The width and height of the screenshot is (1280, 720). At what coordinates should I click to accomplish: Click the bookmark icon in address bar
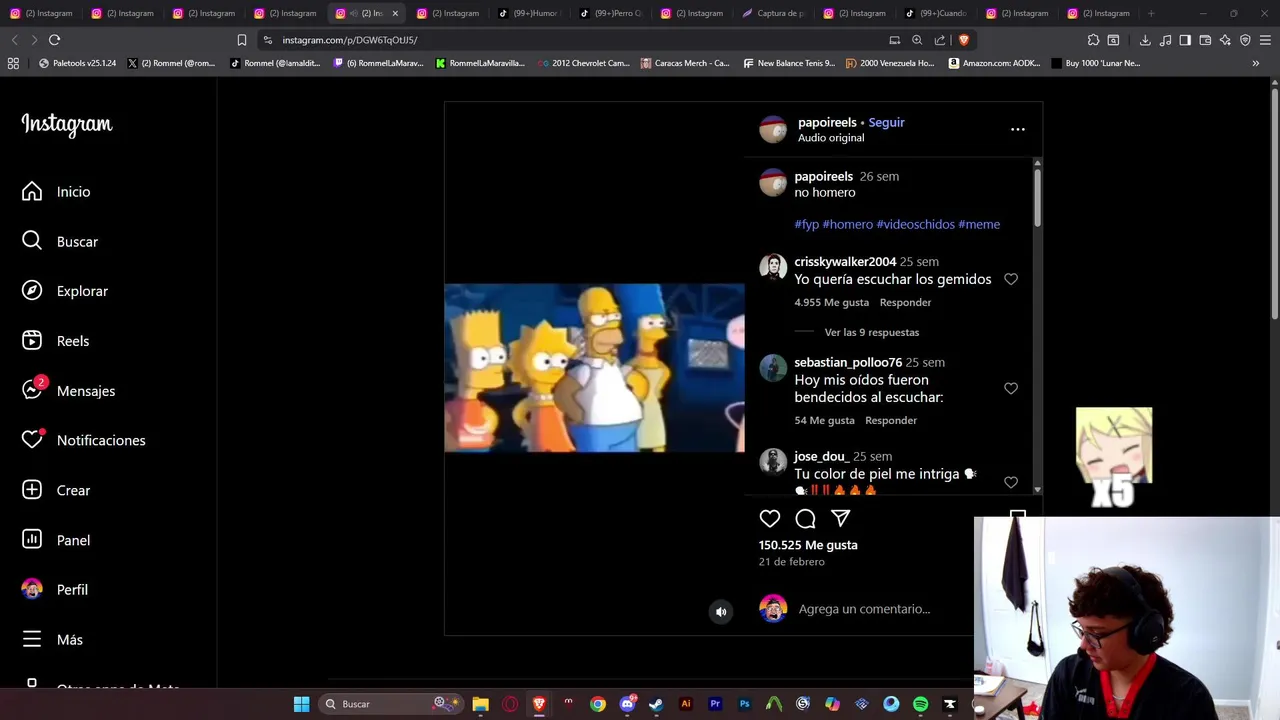(x=241, y=40)
